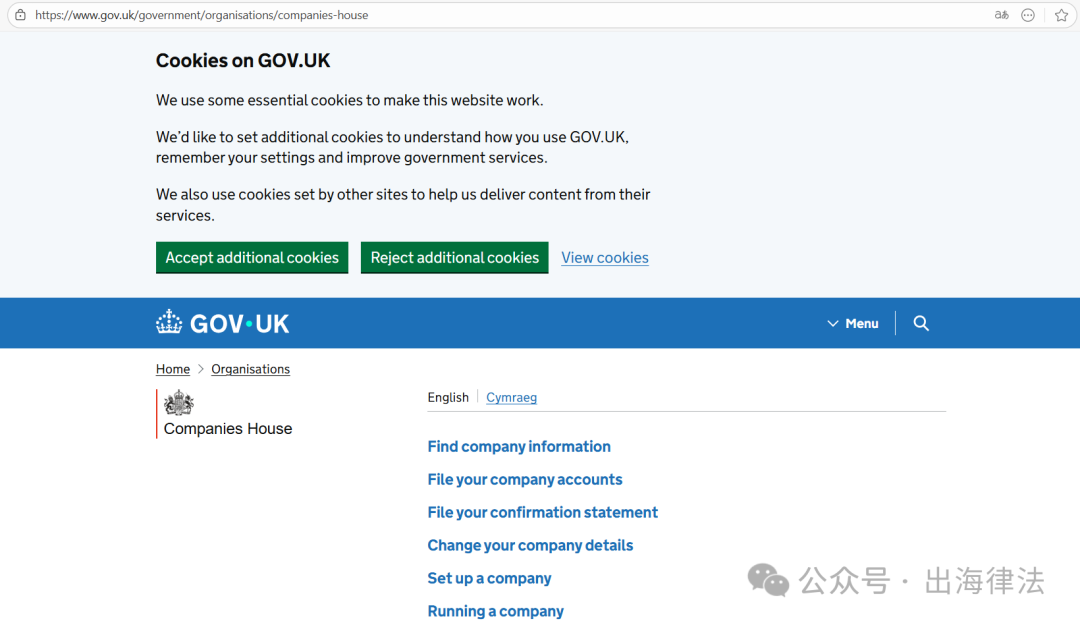The width and height of the screenshot is (1080, 625).
Task: Open Set up a company link
Action: pos(490,579)
